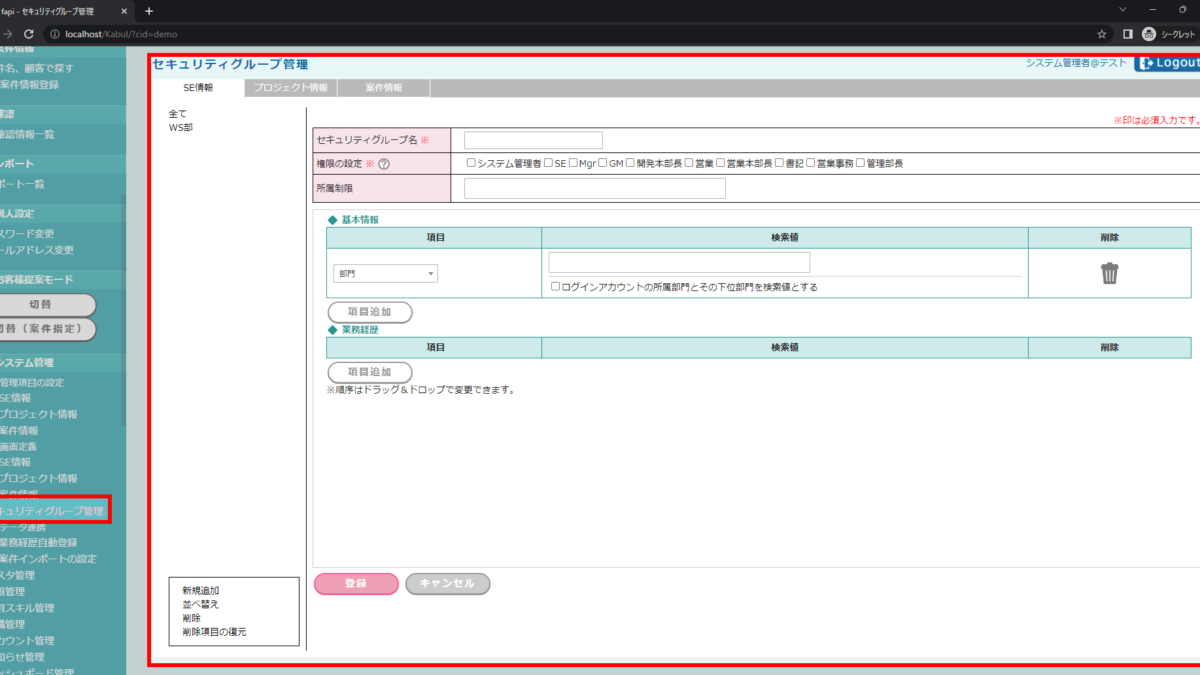Image resolution: width=1200 pixels, height=675 pixels.
Task: Reload the page with the browser refresh icon
Action: (29, 34)
